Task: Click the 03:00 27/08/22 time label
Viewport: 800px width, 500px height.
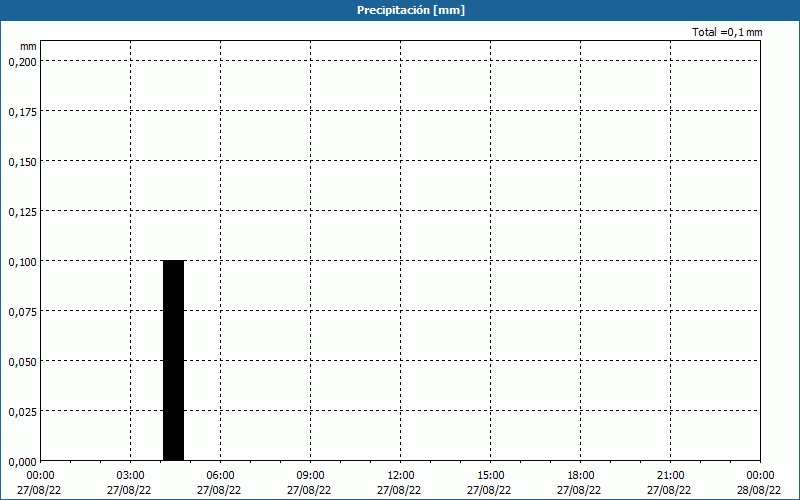Action: (129, 483)
